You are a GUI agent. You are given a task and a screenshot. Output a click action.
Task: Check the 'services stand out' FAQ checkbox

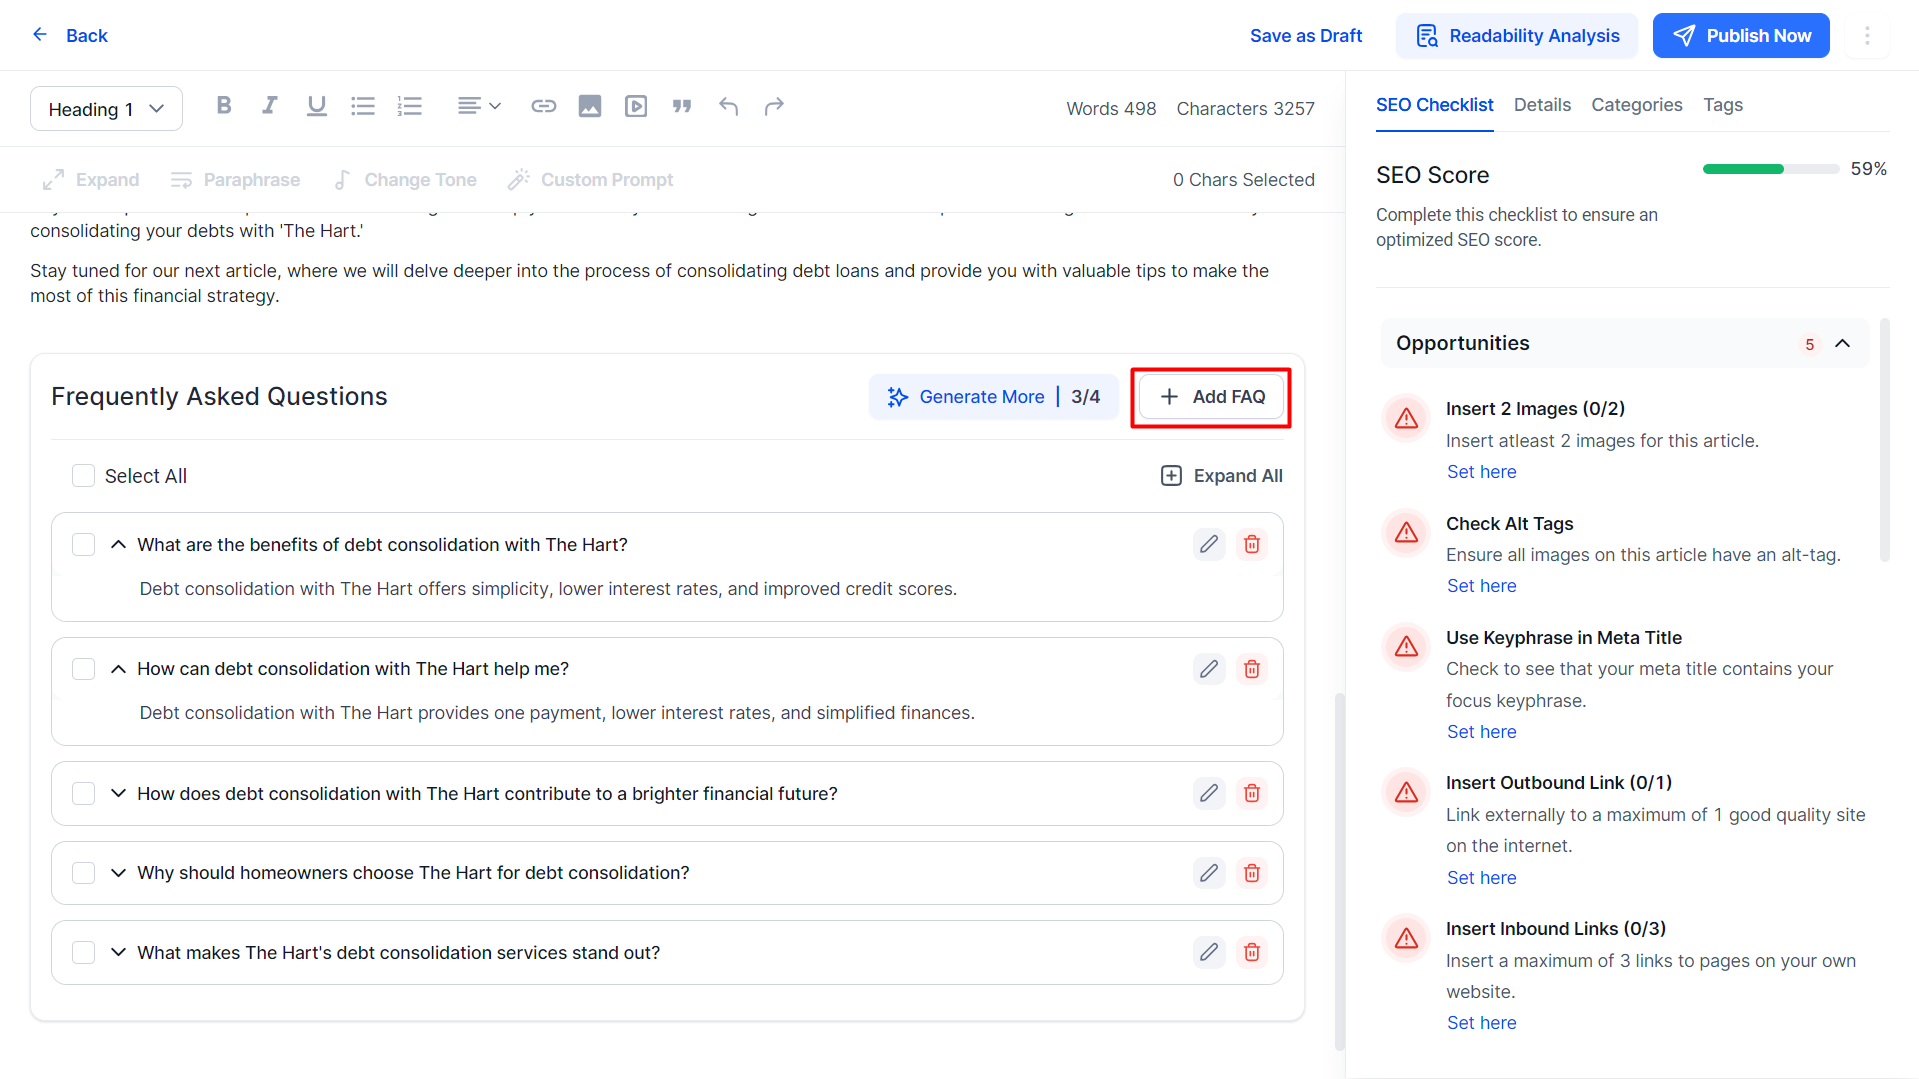[83, 952]
